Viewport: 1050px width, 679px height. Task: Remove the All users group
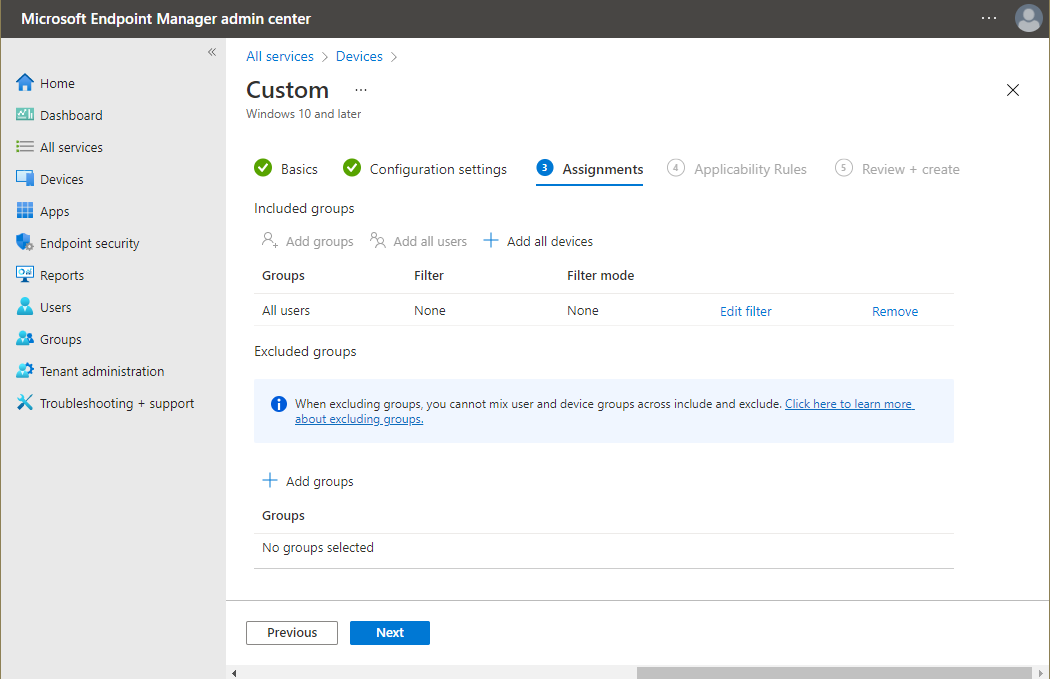(x=895, y=311)
